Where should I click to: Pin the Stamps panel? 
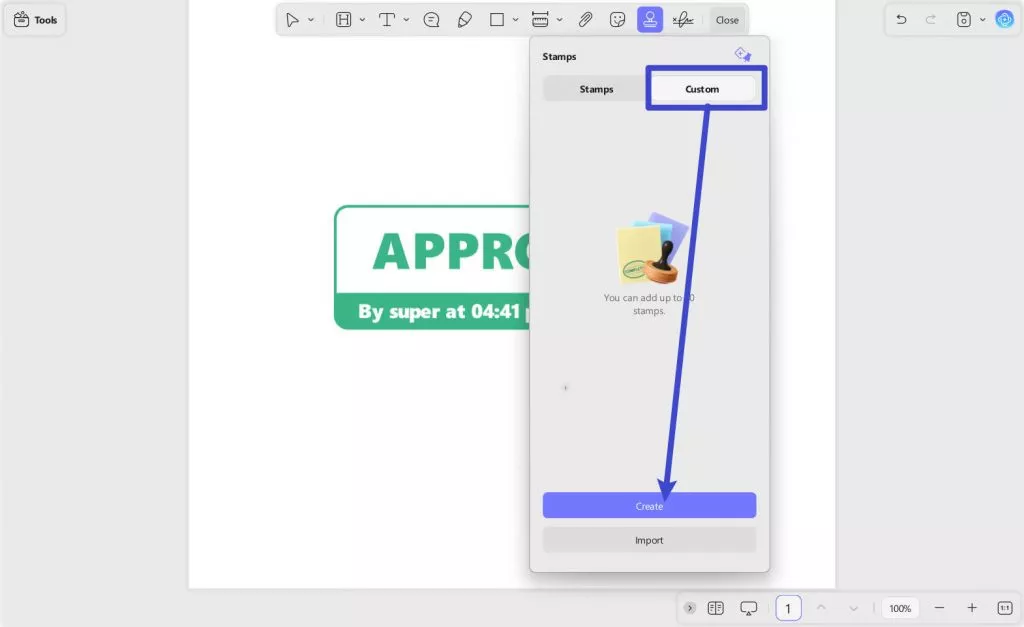pyautogui.click(x=743, y=55)
